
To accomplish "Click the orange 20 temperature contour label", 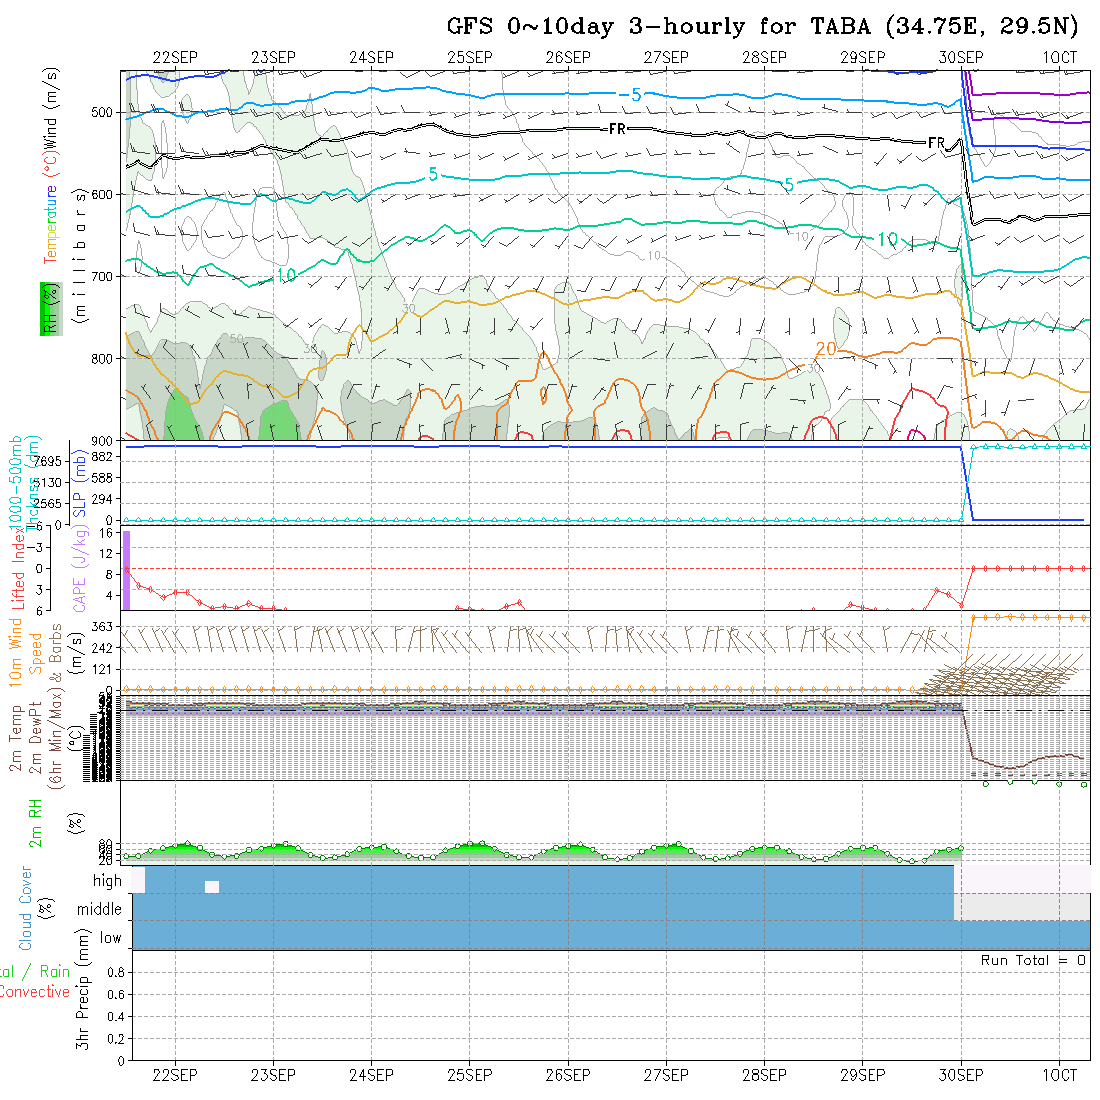I will click(825, 348).
